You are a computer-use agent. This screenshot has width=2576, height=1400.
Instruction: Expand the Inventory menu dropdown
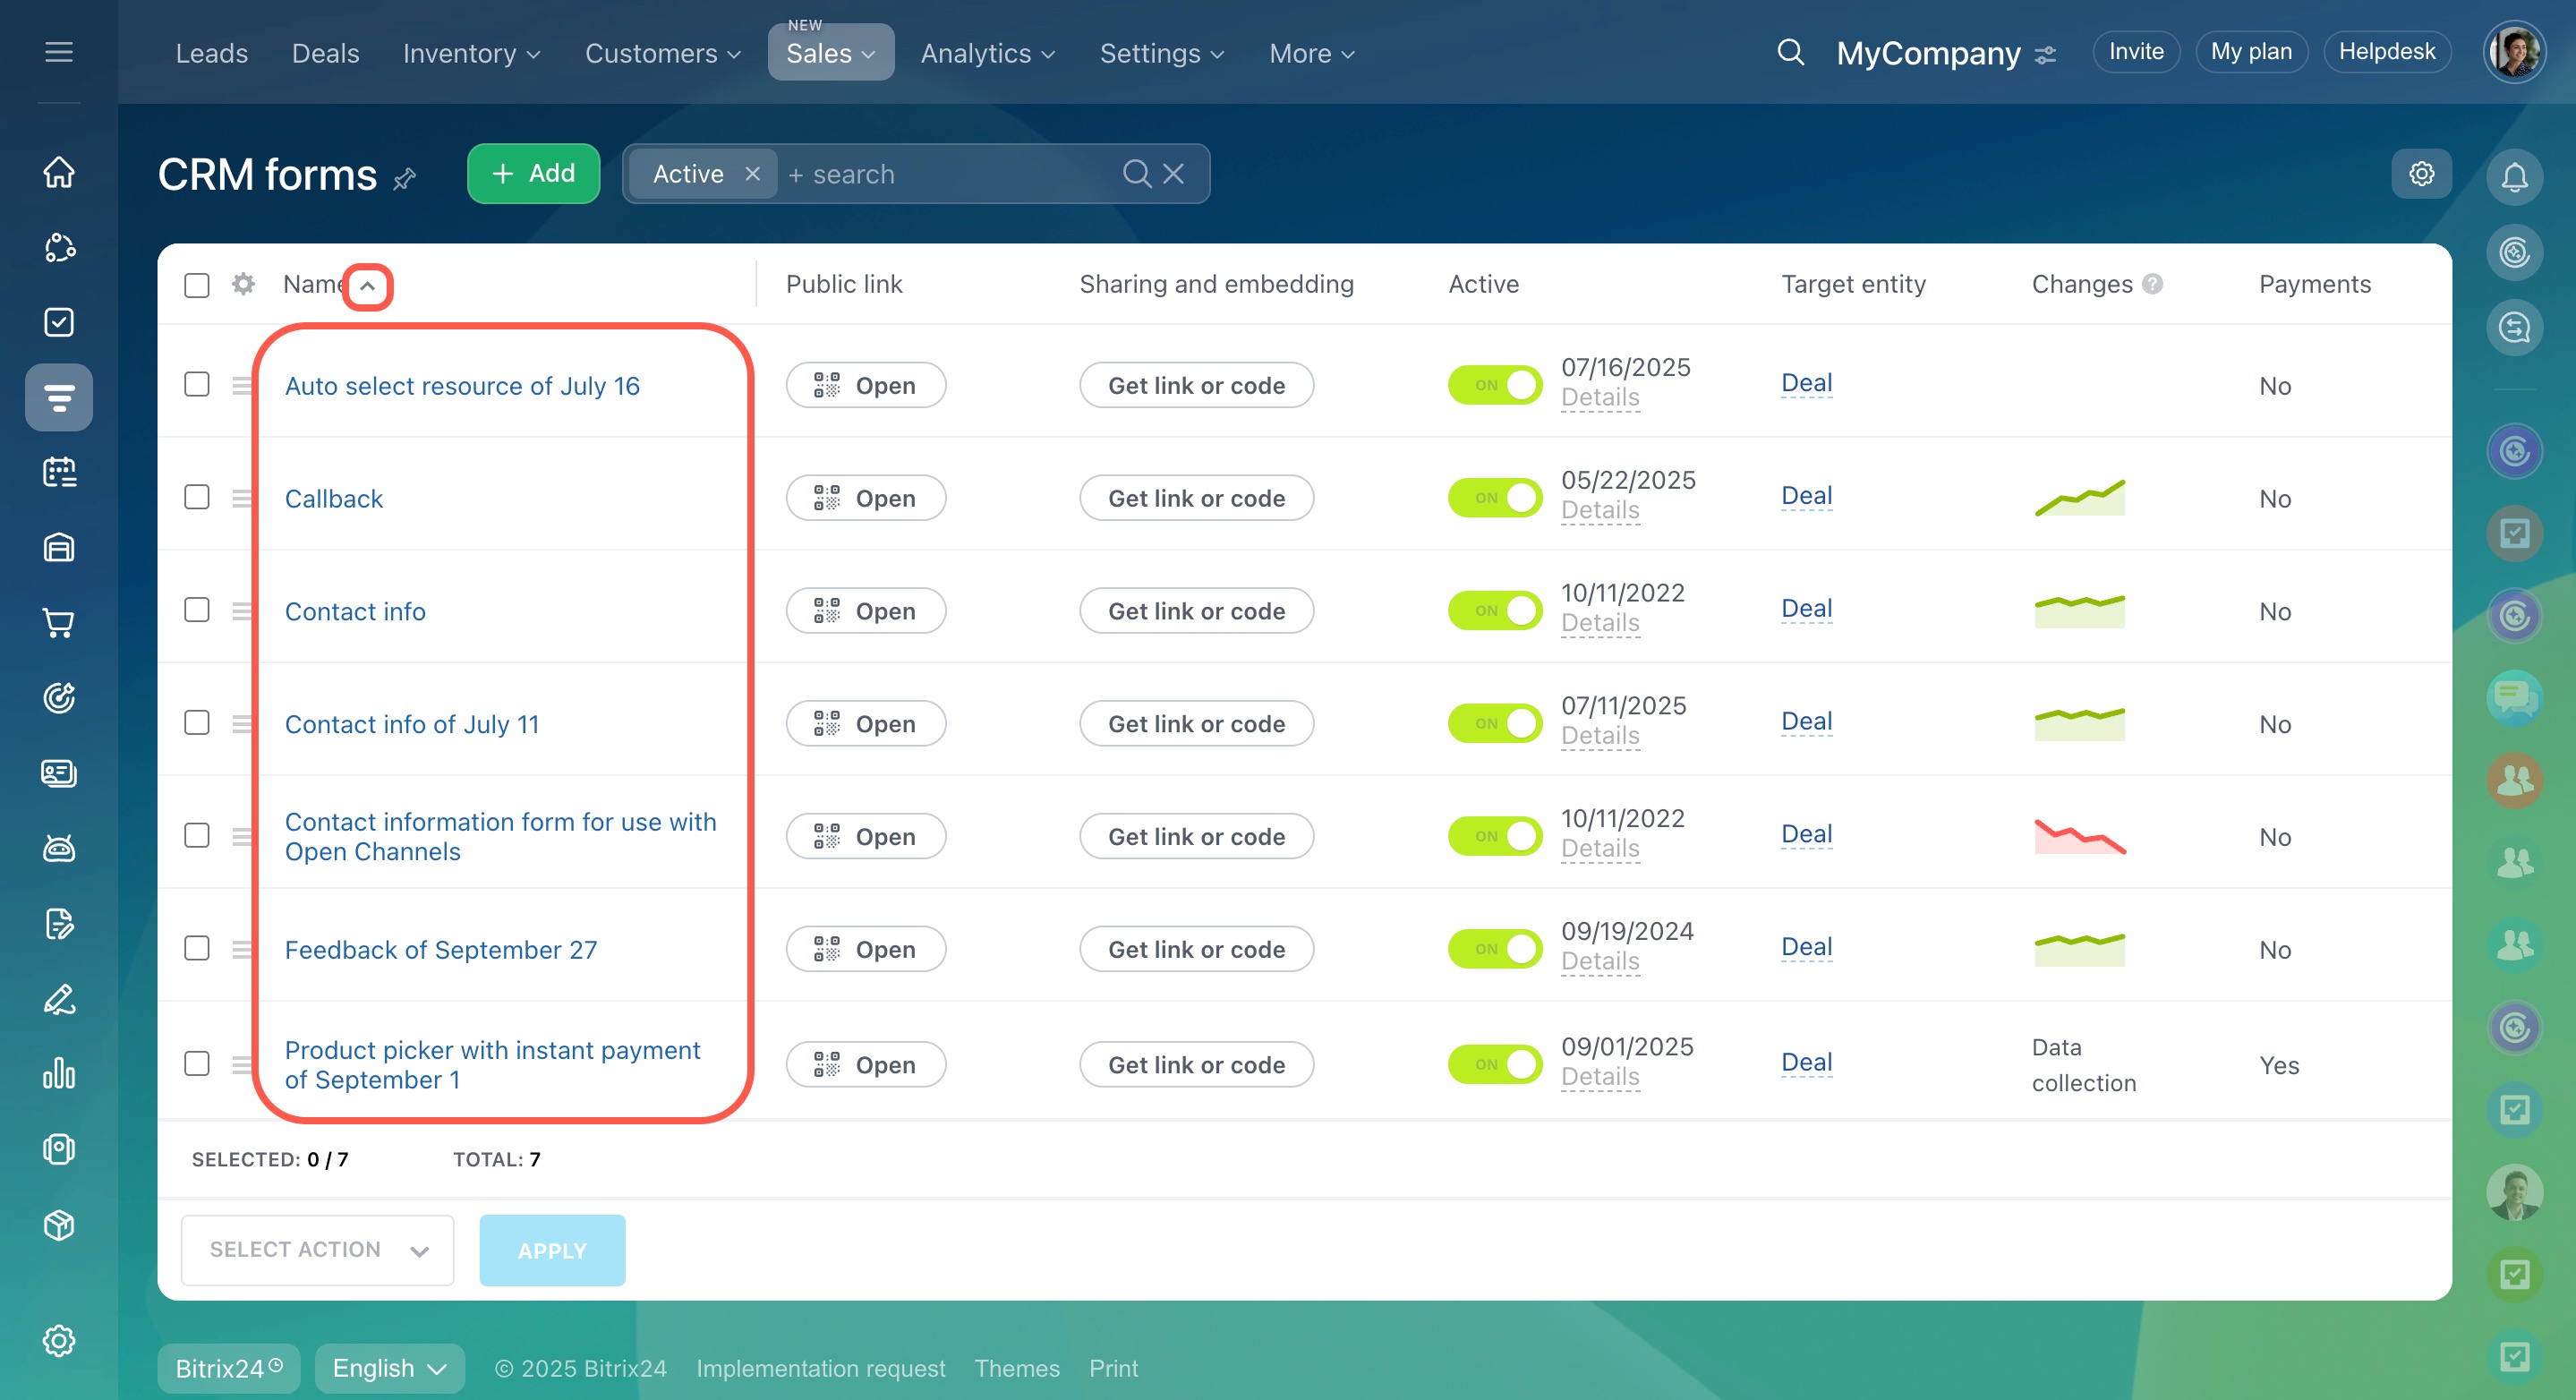pos(471,53)
